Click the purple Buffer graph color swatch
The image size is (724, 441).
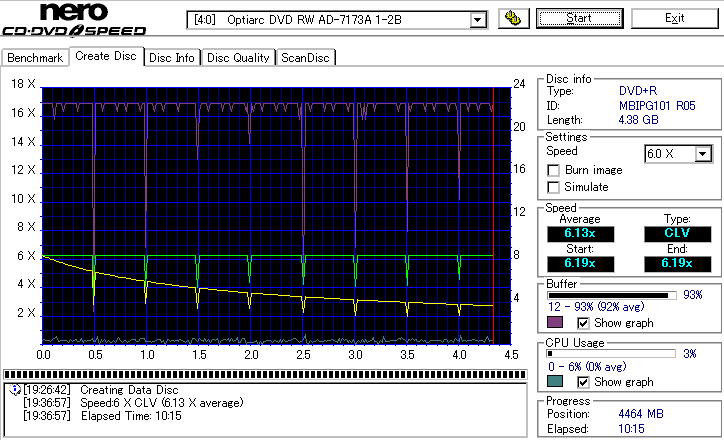[x=555, y=323]
